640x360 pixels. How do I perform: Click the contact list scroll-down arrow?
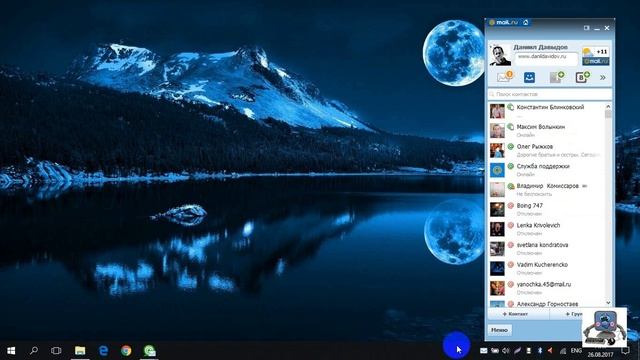[x=608, y=303]
